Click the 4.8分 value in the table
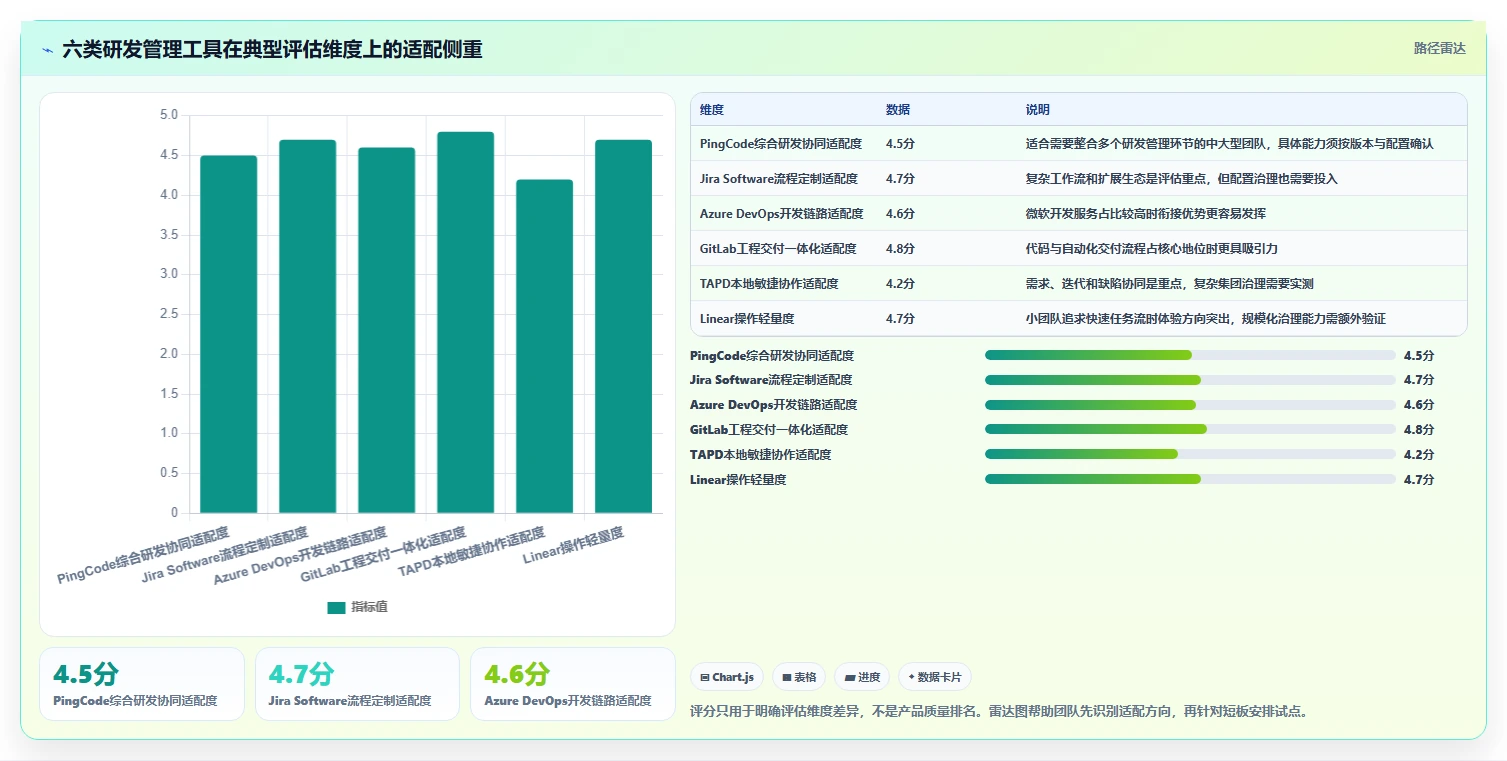 [900, 249]
